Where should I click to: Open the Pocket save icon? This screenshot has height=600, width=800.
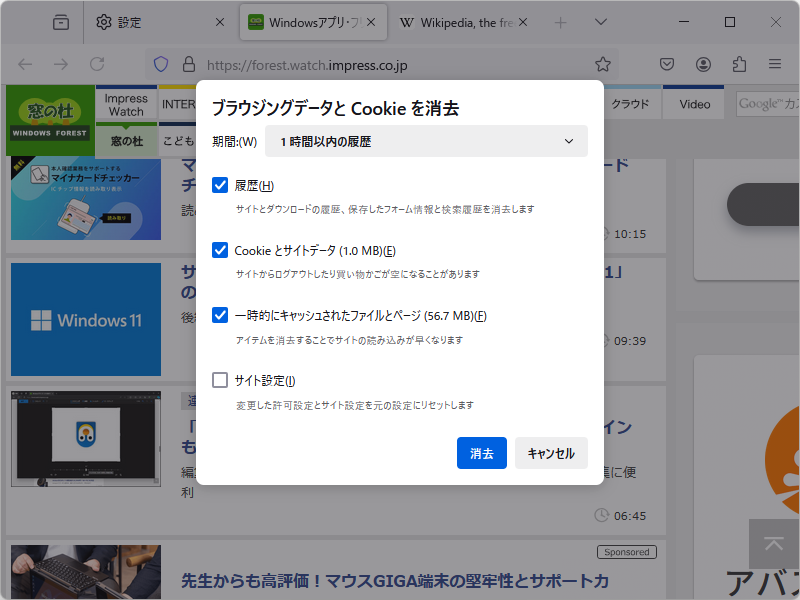tap(667, 63)
